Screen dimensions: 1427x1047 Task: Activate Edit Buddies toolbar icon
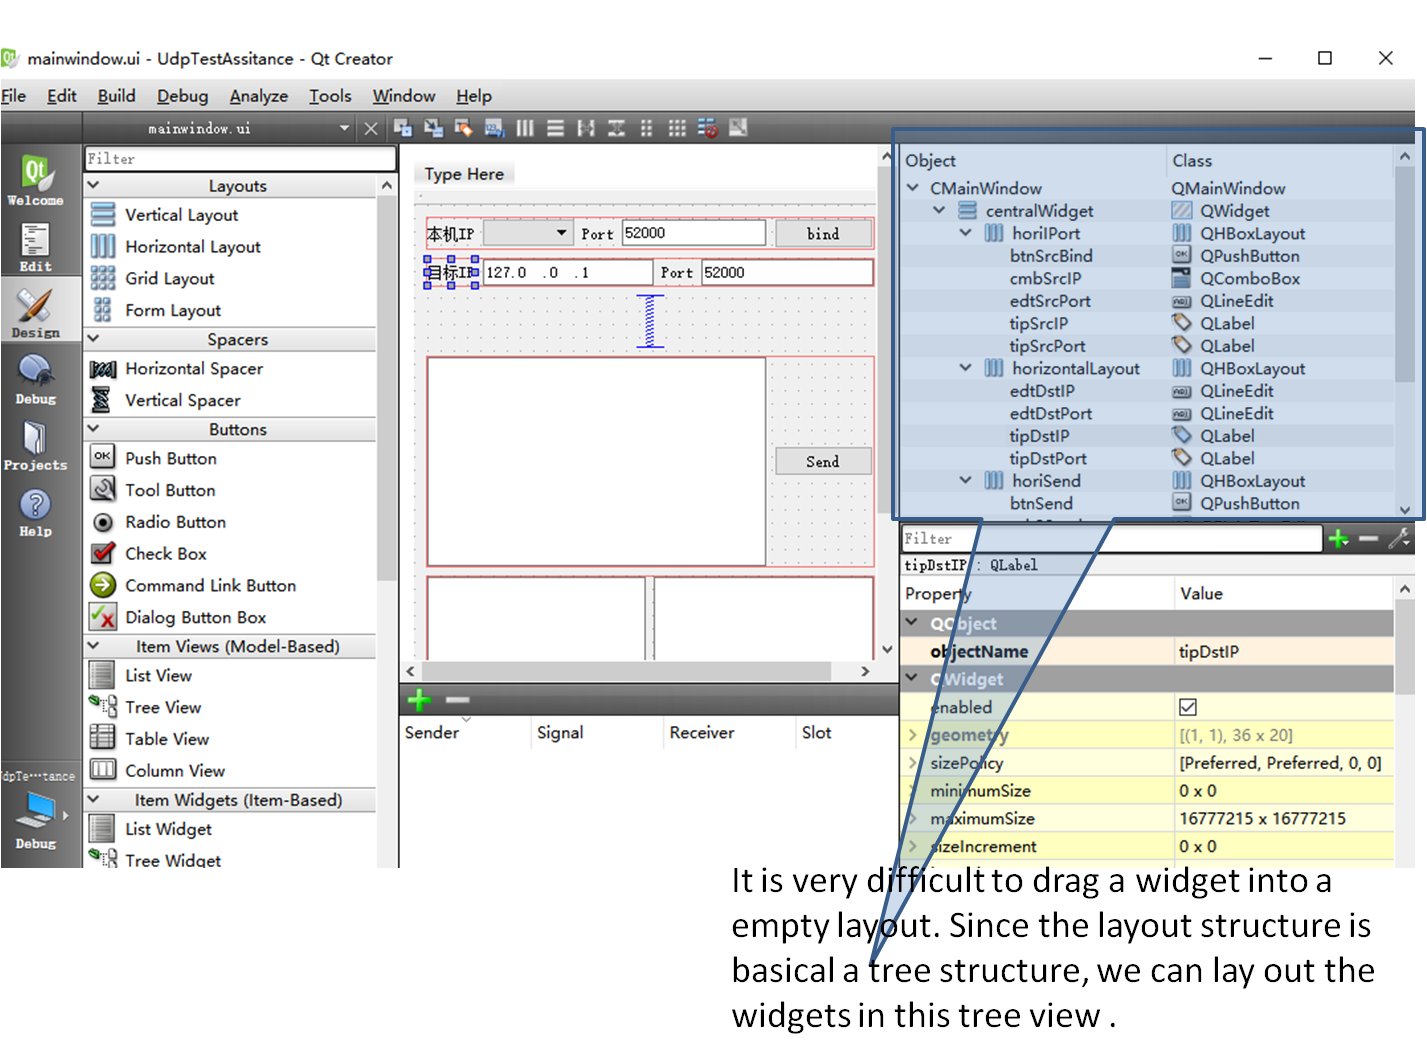coord(464,128)
